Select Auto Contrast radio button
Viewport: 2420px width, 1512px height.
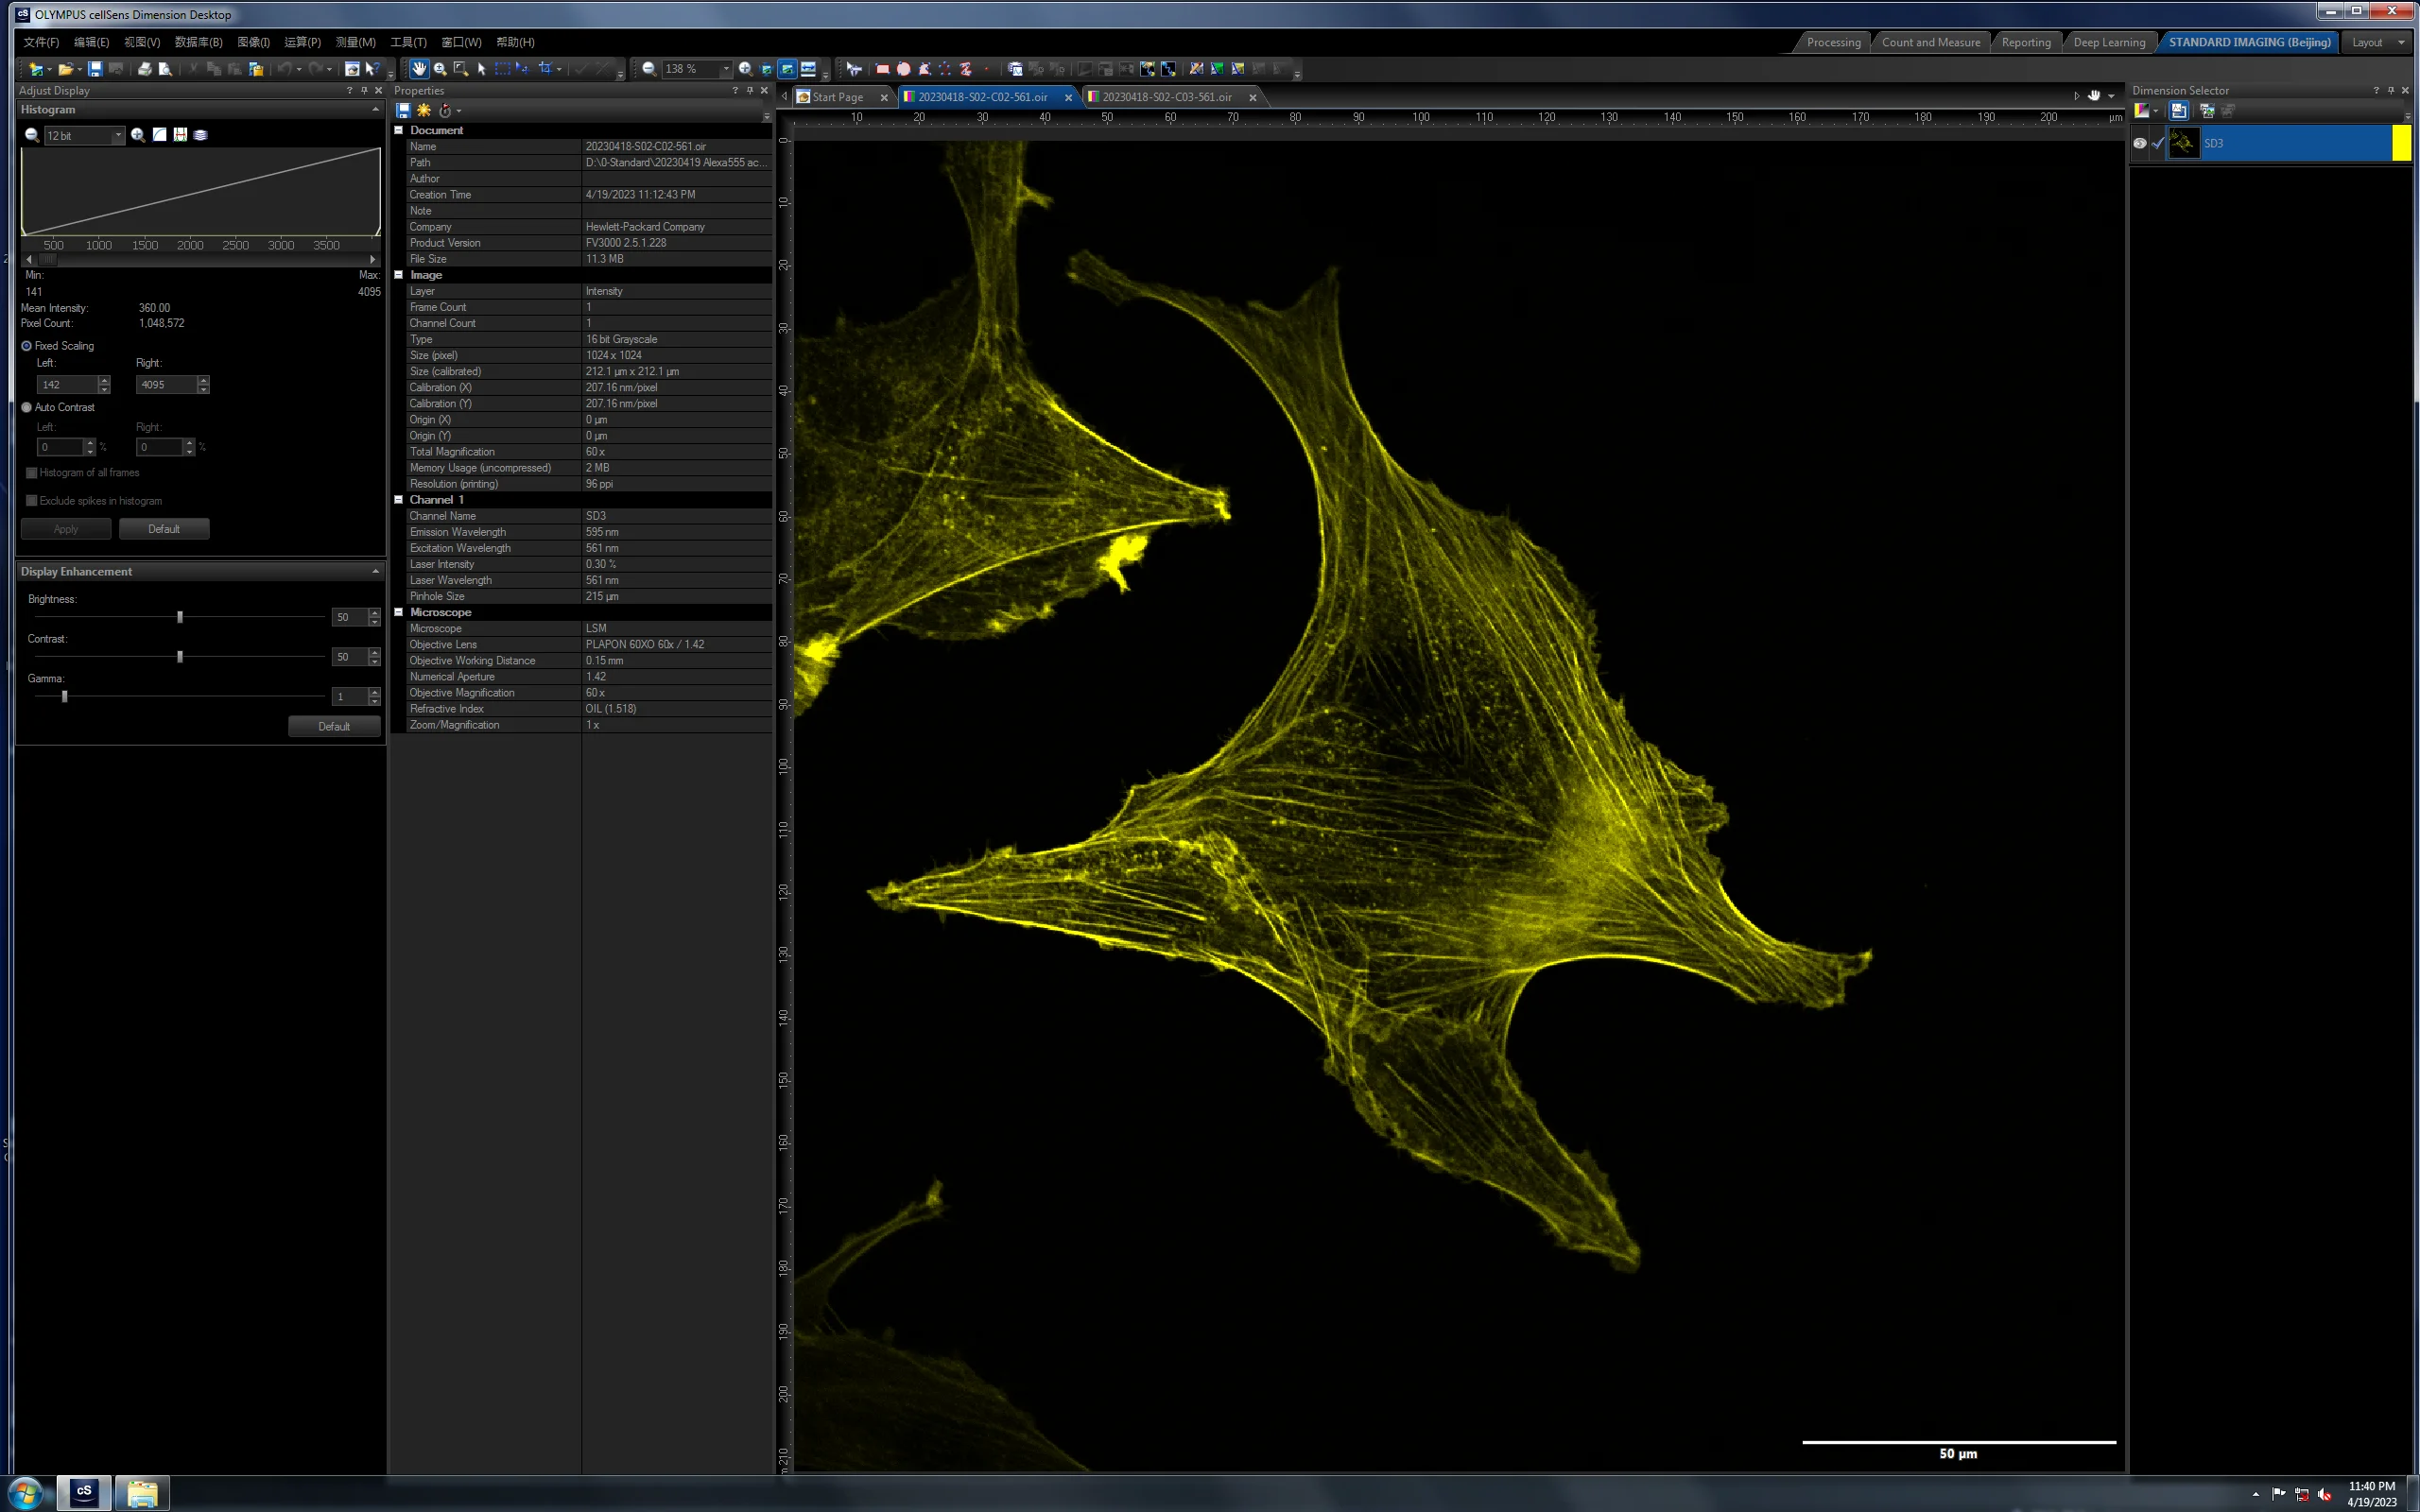27,407
